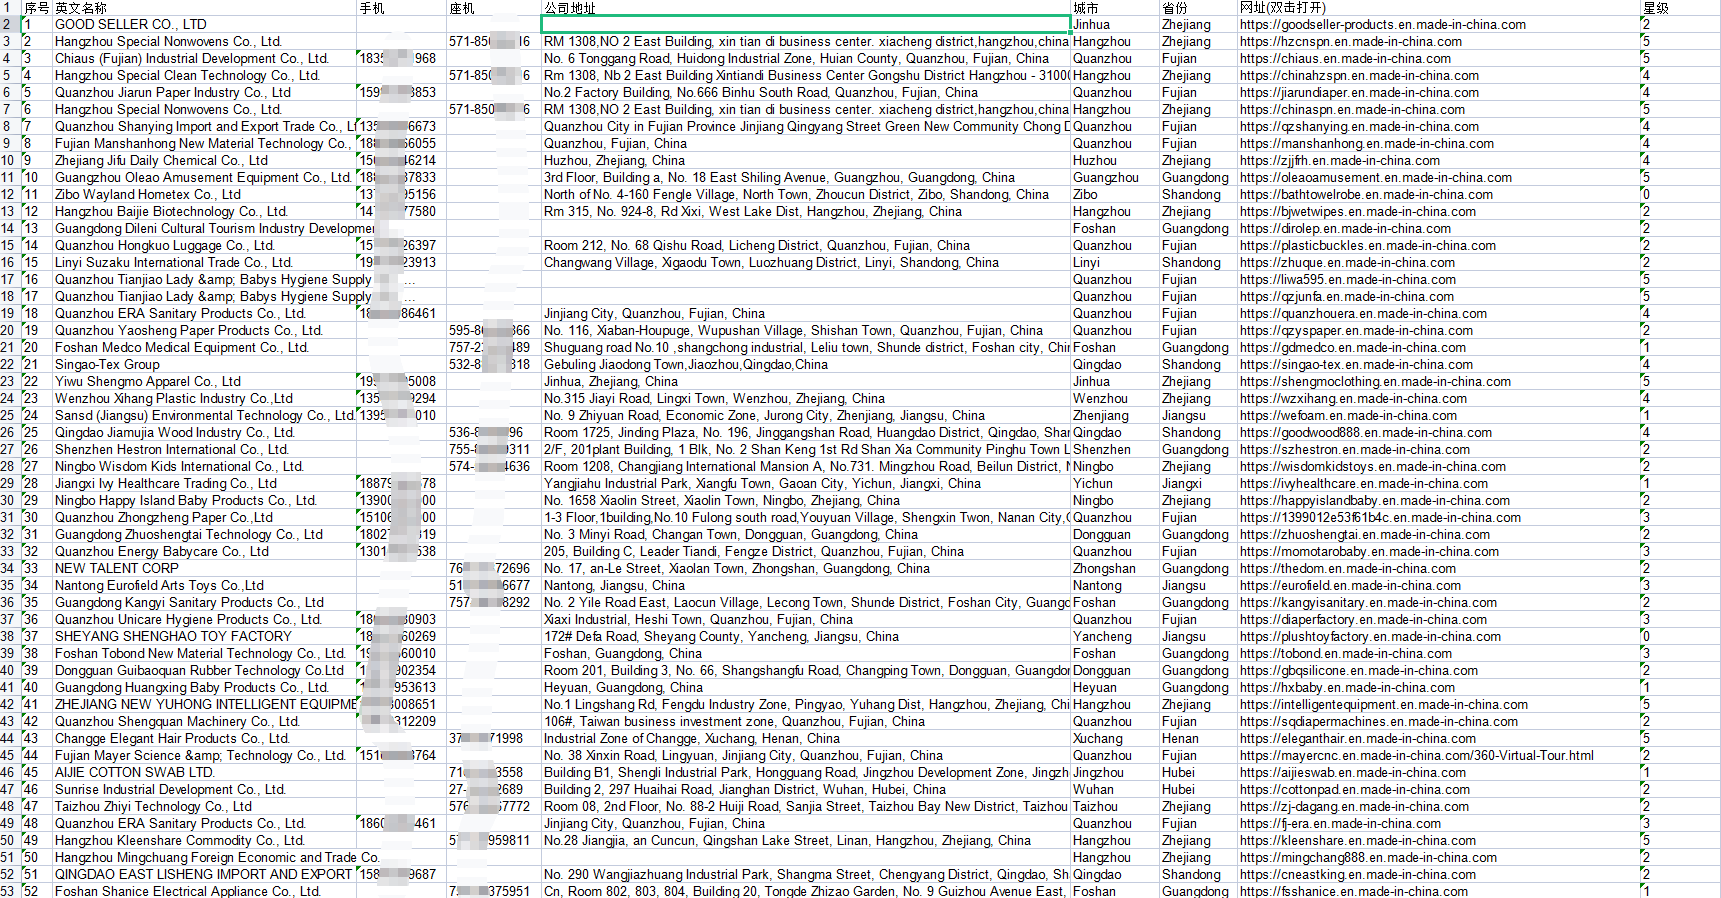Open the plushtoyfactory.en.made-in-china.com URL cell
Image resolution: width=1721 pixels, height=898 pixels.
1438,636
